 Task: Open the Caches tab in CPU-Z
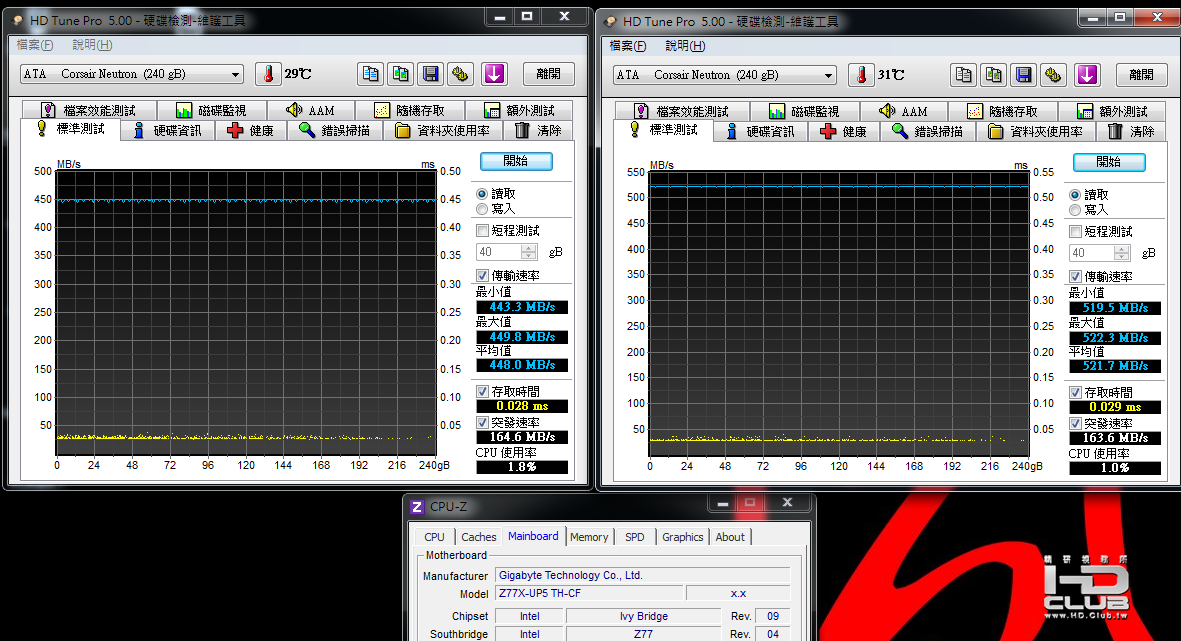(x=478, y=536)
